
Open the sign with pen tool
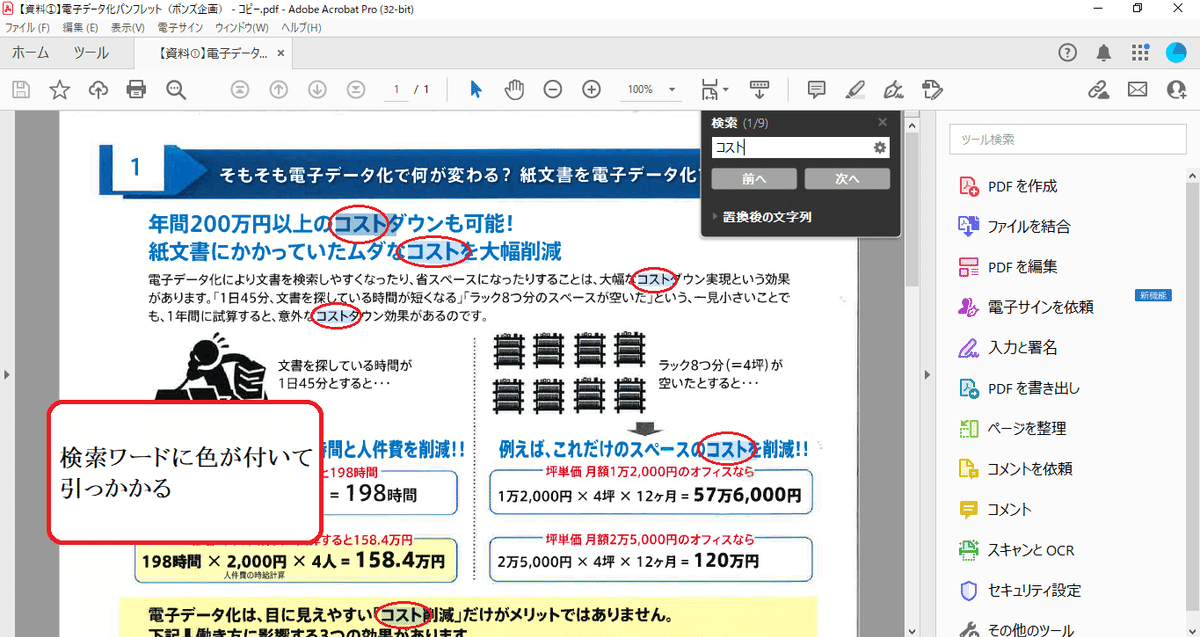click(x=894, y=90)
